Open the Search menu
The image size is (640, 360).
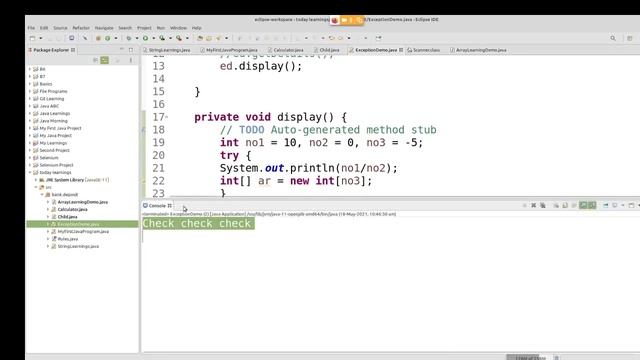click(125, 28)
